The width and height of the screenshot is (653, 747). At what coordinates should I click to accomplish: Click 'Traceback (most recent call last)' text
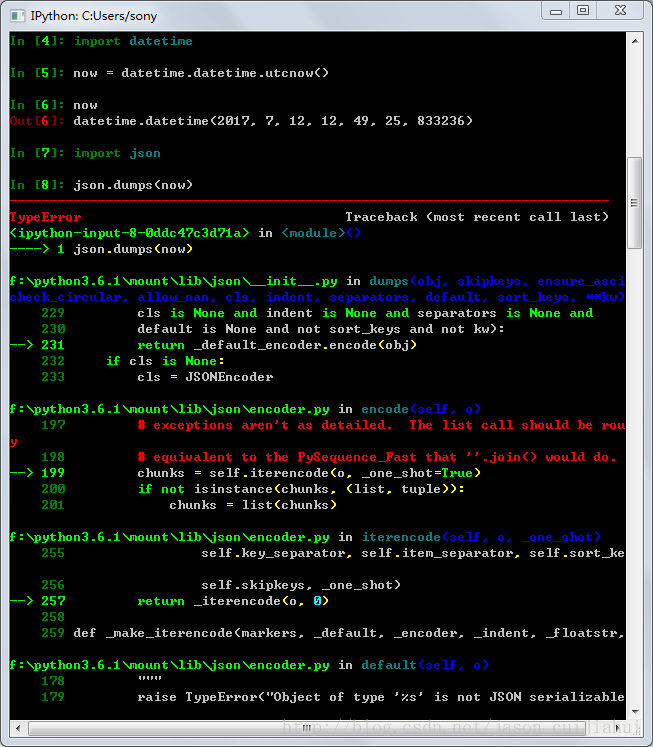point(477,217)
